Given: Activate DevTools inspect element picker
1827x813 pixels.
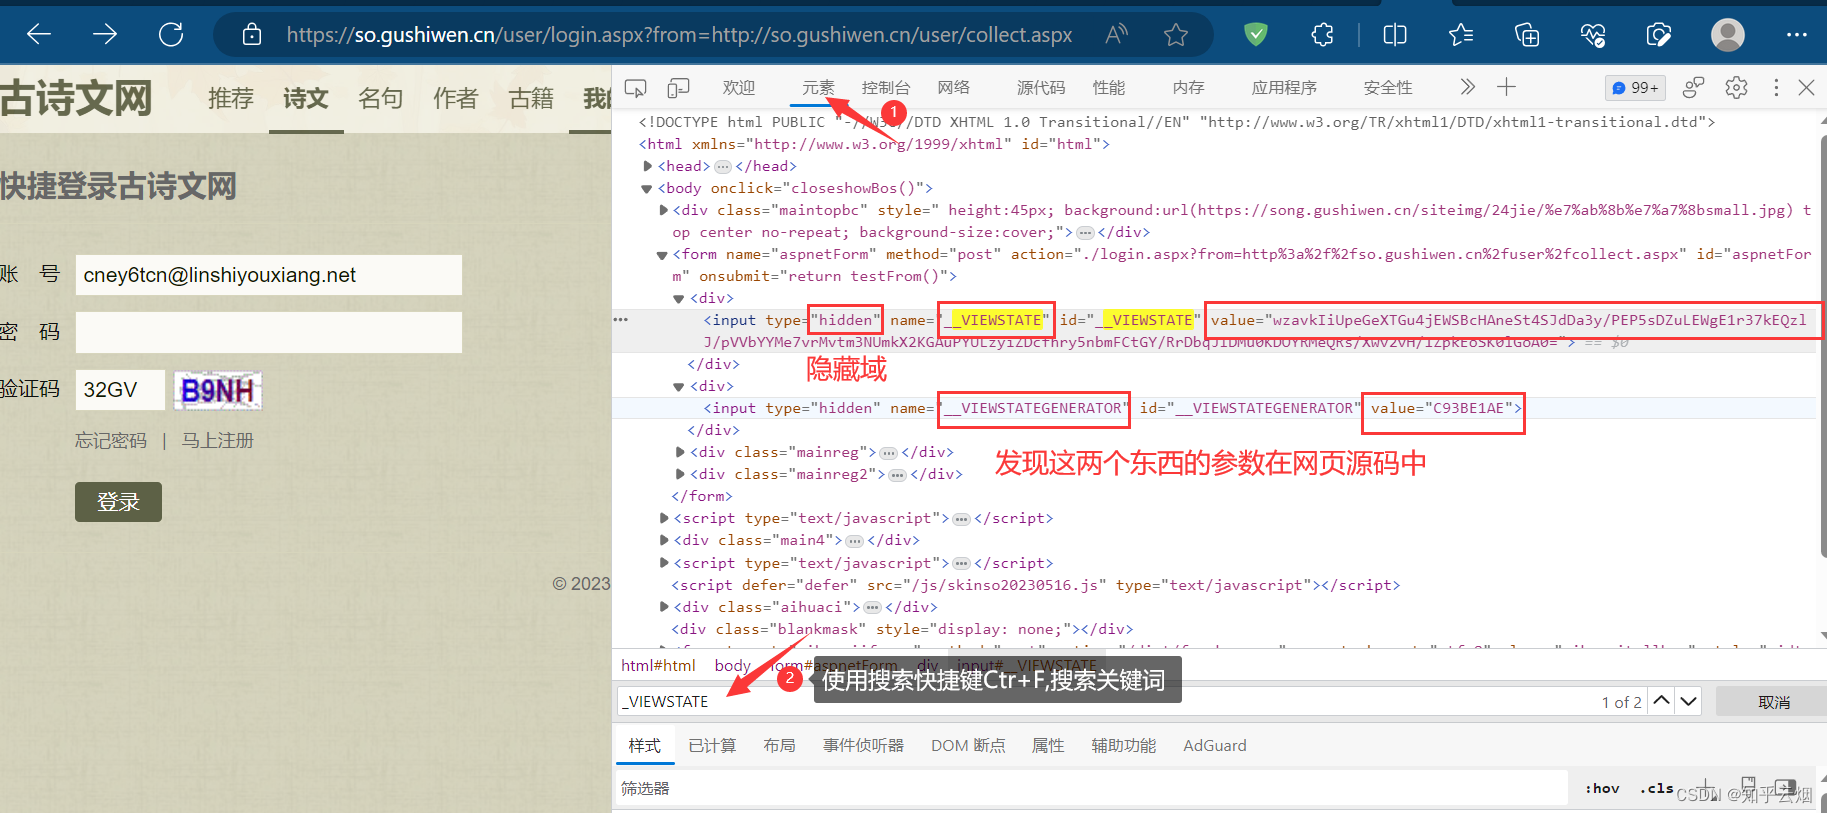Looking at the screenshot, I should (x=635, y=88).
